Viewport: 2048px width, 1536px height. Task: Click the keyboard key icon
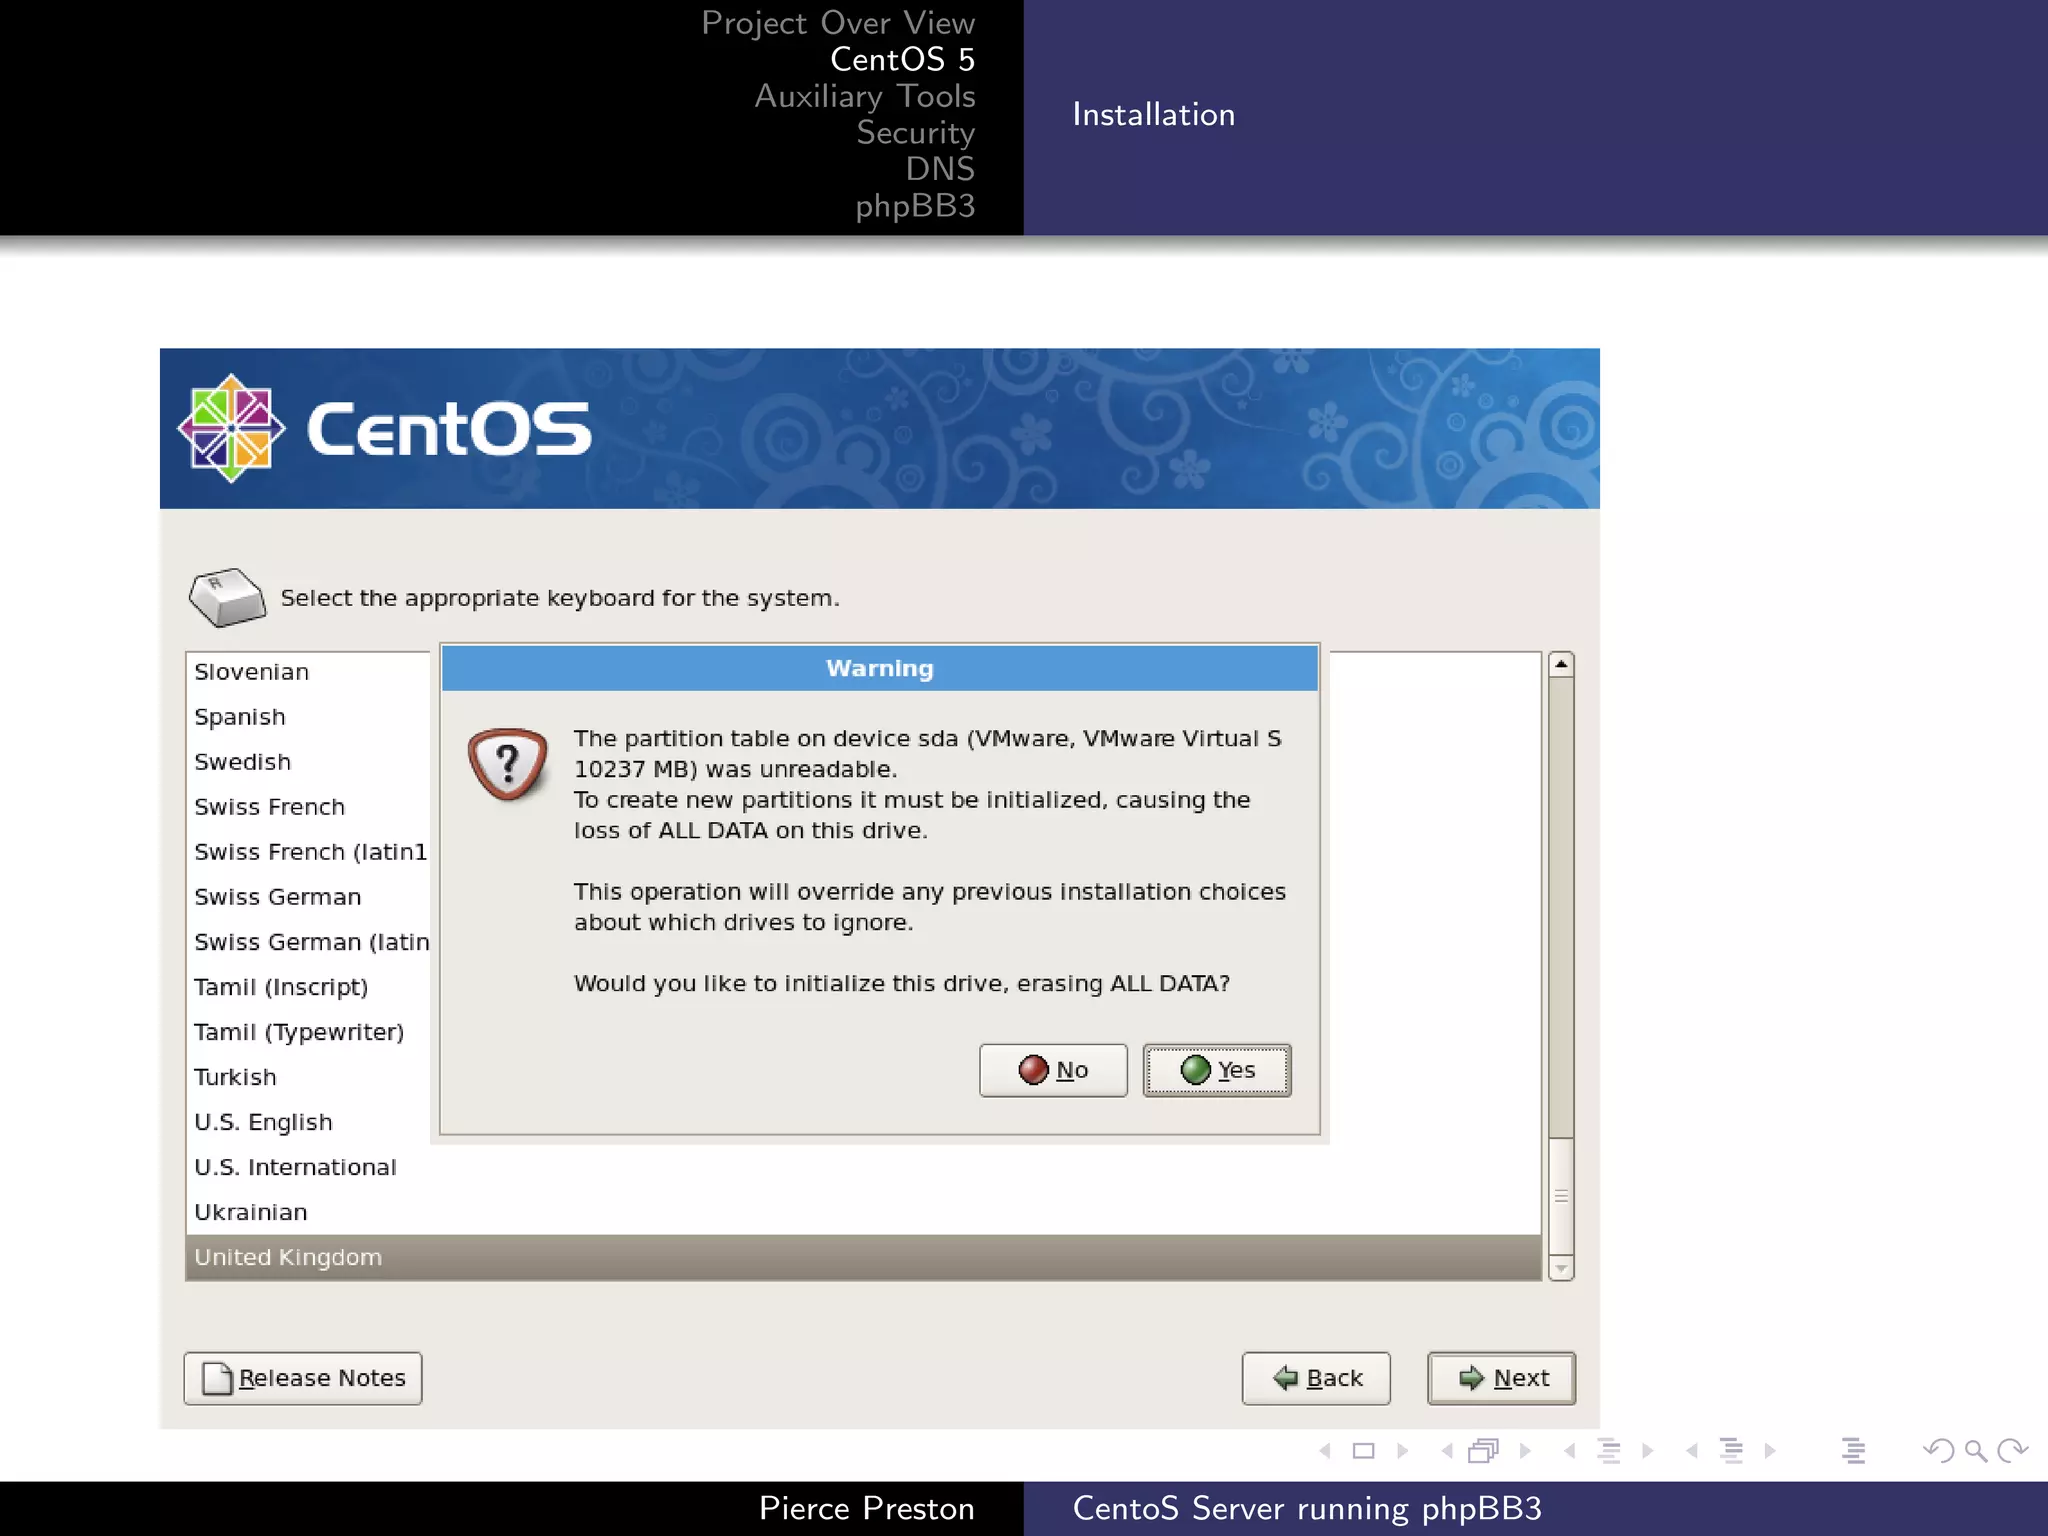[x=227, y=597]
